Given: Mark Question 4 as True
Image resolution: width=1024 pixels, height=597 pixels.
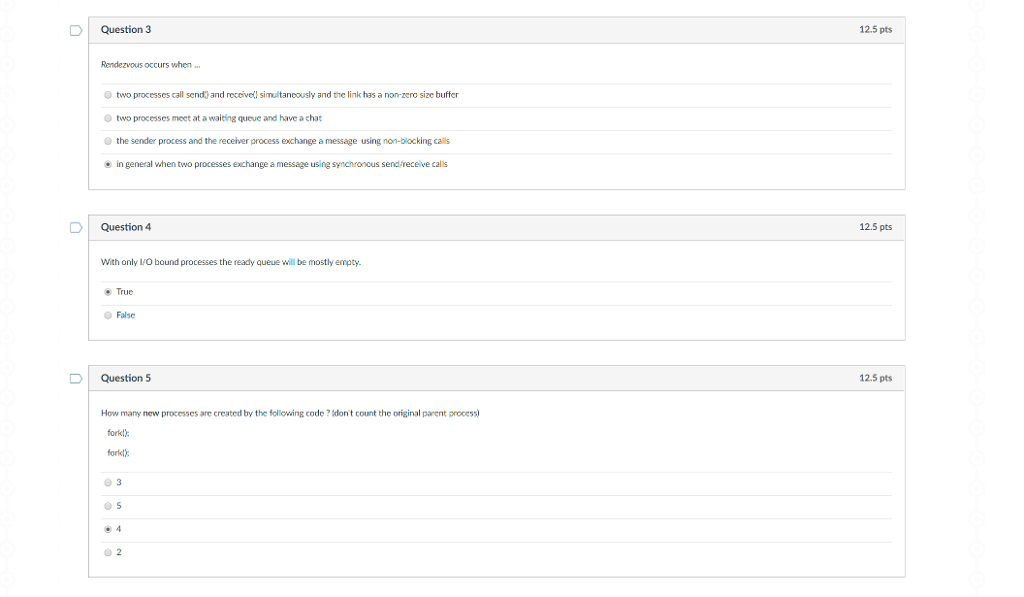Looking at the screenshot, I should [108, 292].
